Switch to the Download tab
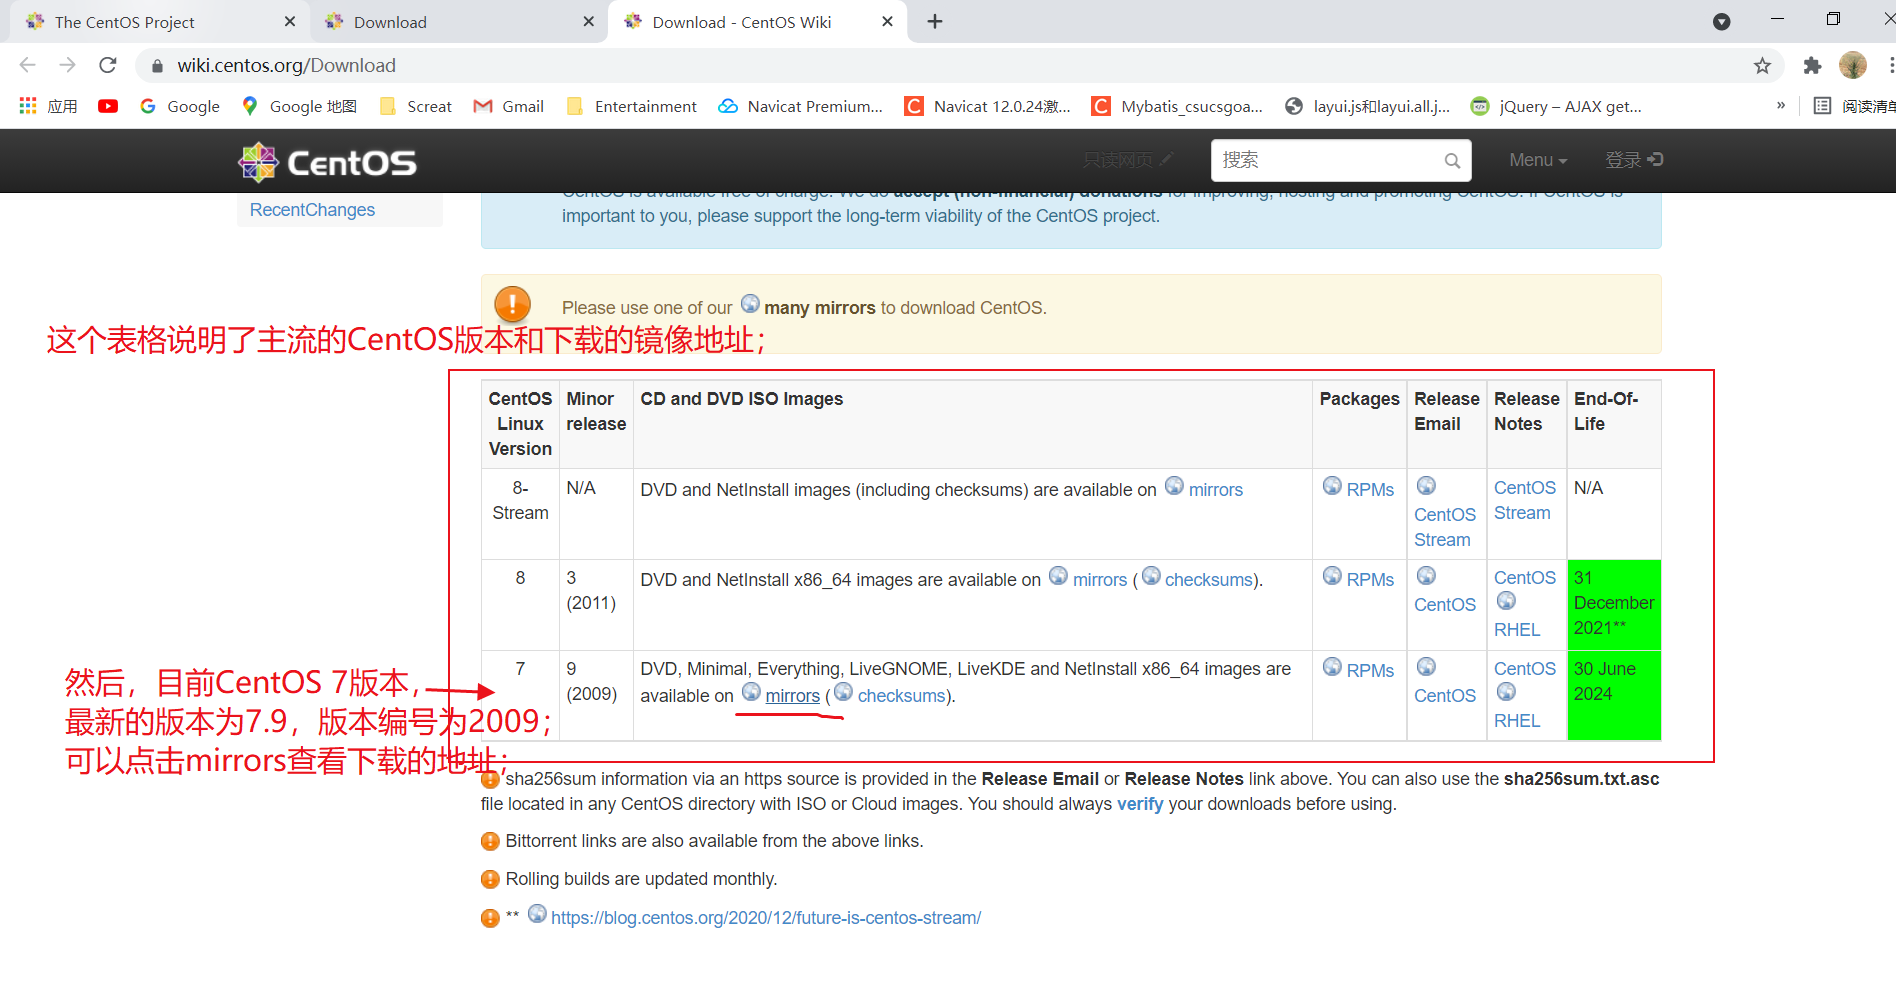1896x985 pixels. (459, 22)
